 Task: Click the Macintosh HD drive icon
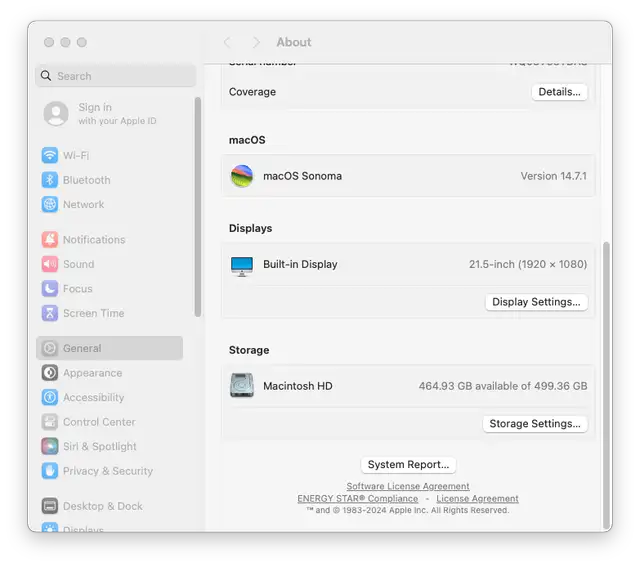(242, 385)
